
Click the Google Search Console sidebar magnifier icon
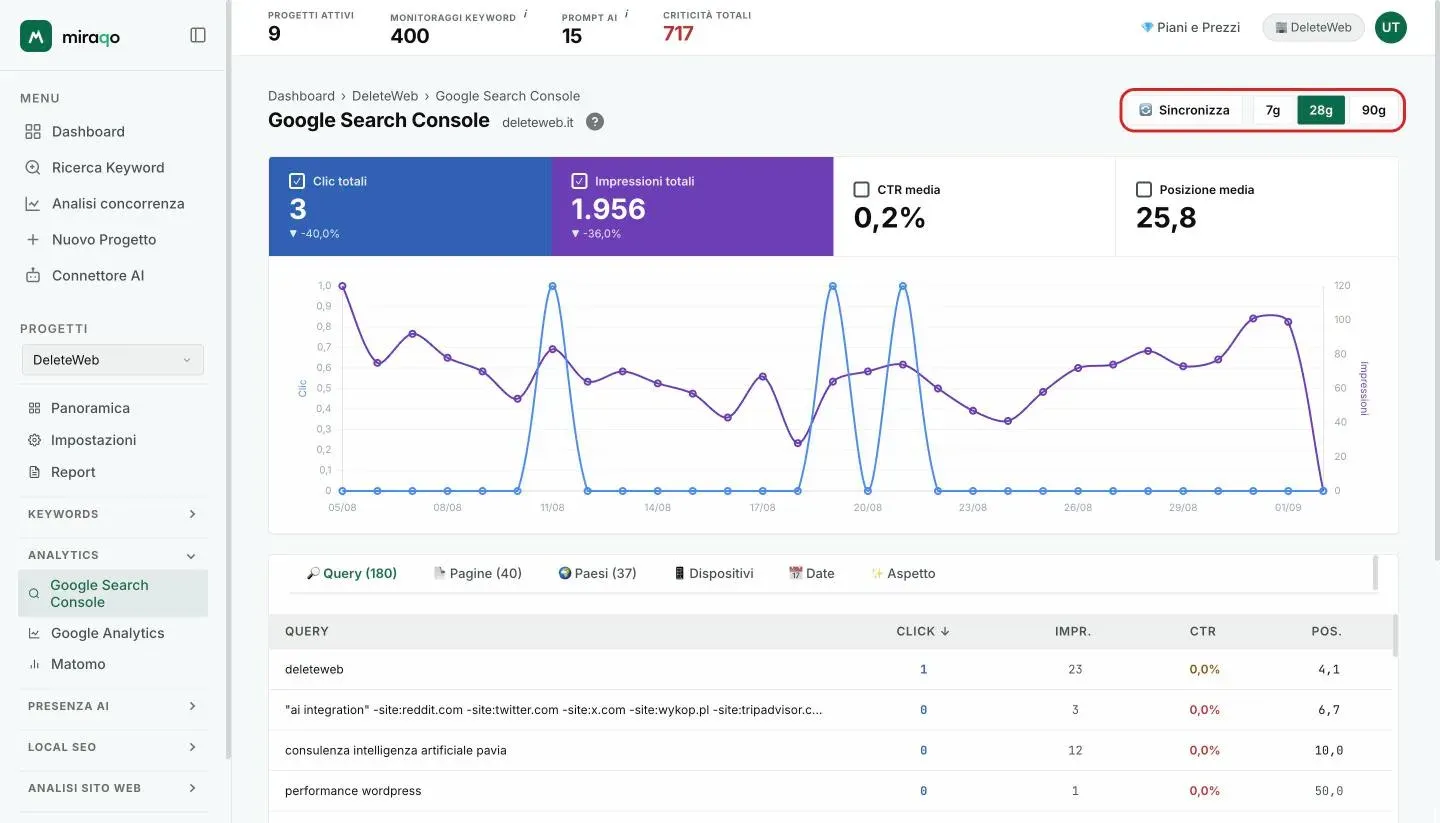point(34,594)
